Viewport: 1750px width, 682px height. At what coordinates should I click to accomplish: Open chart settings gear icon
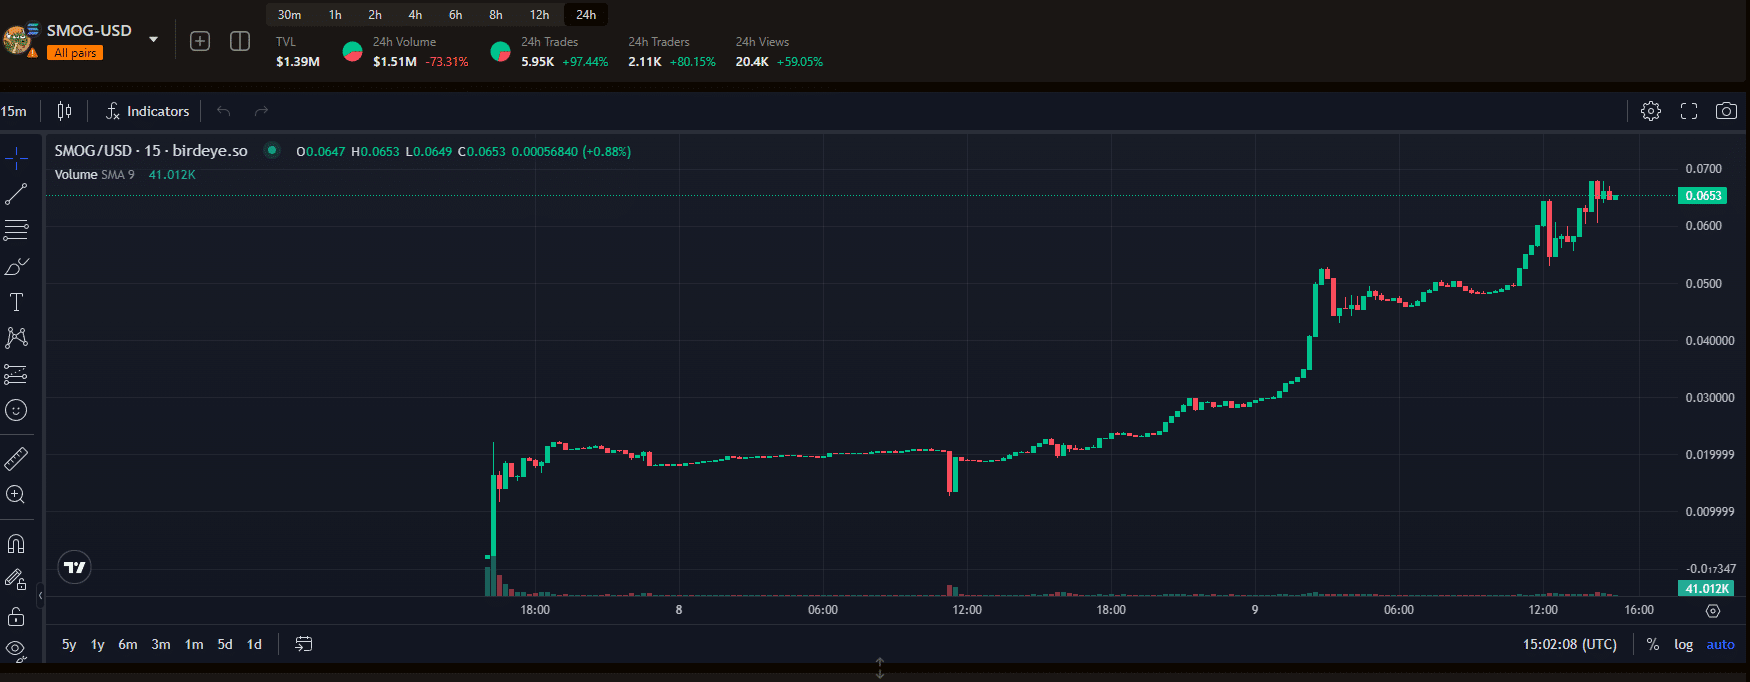pos(1651,111)
